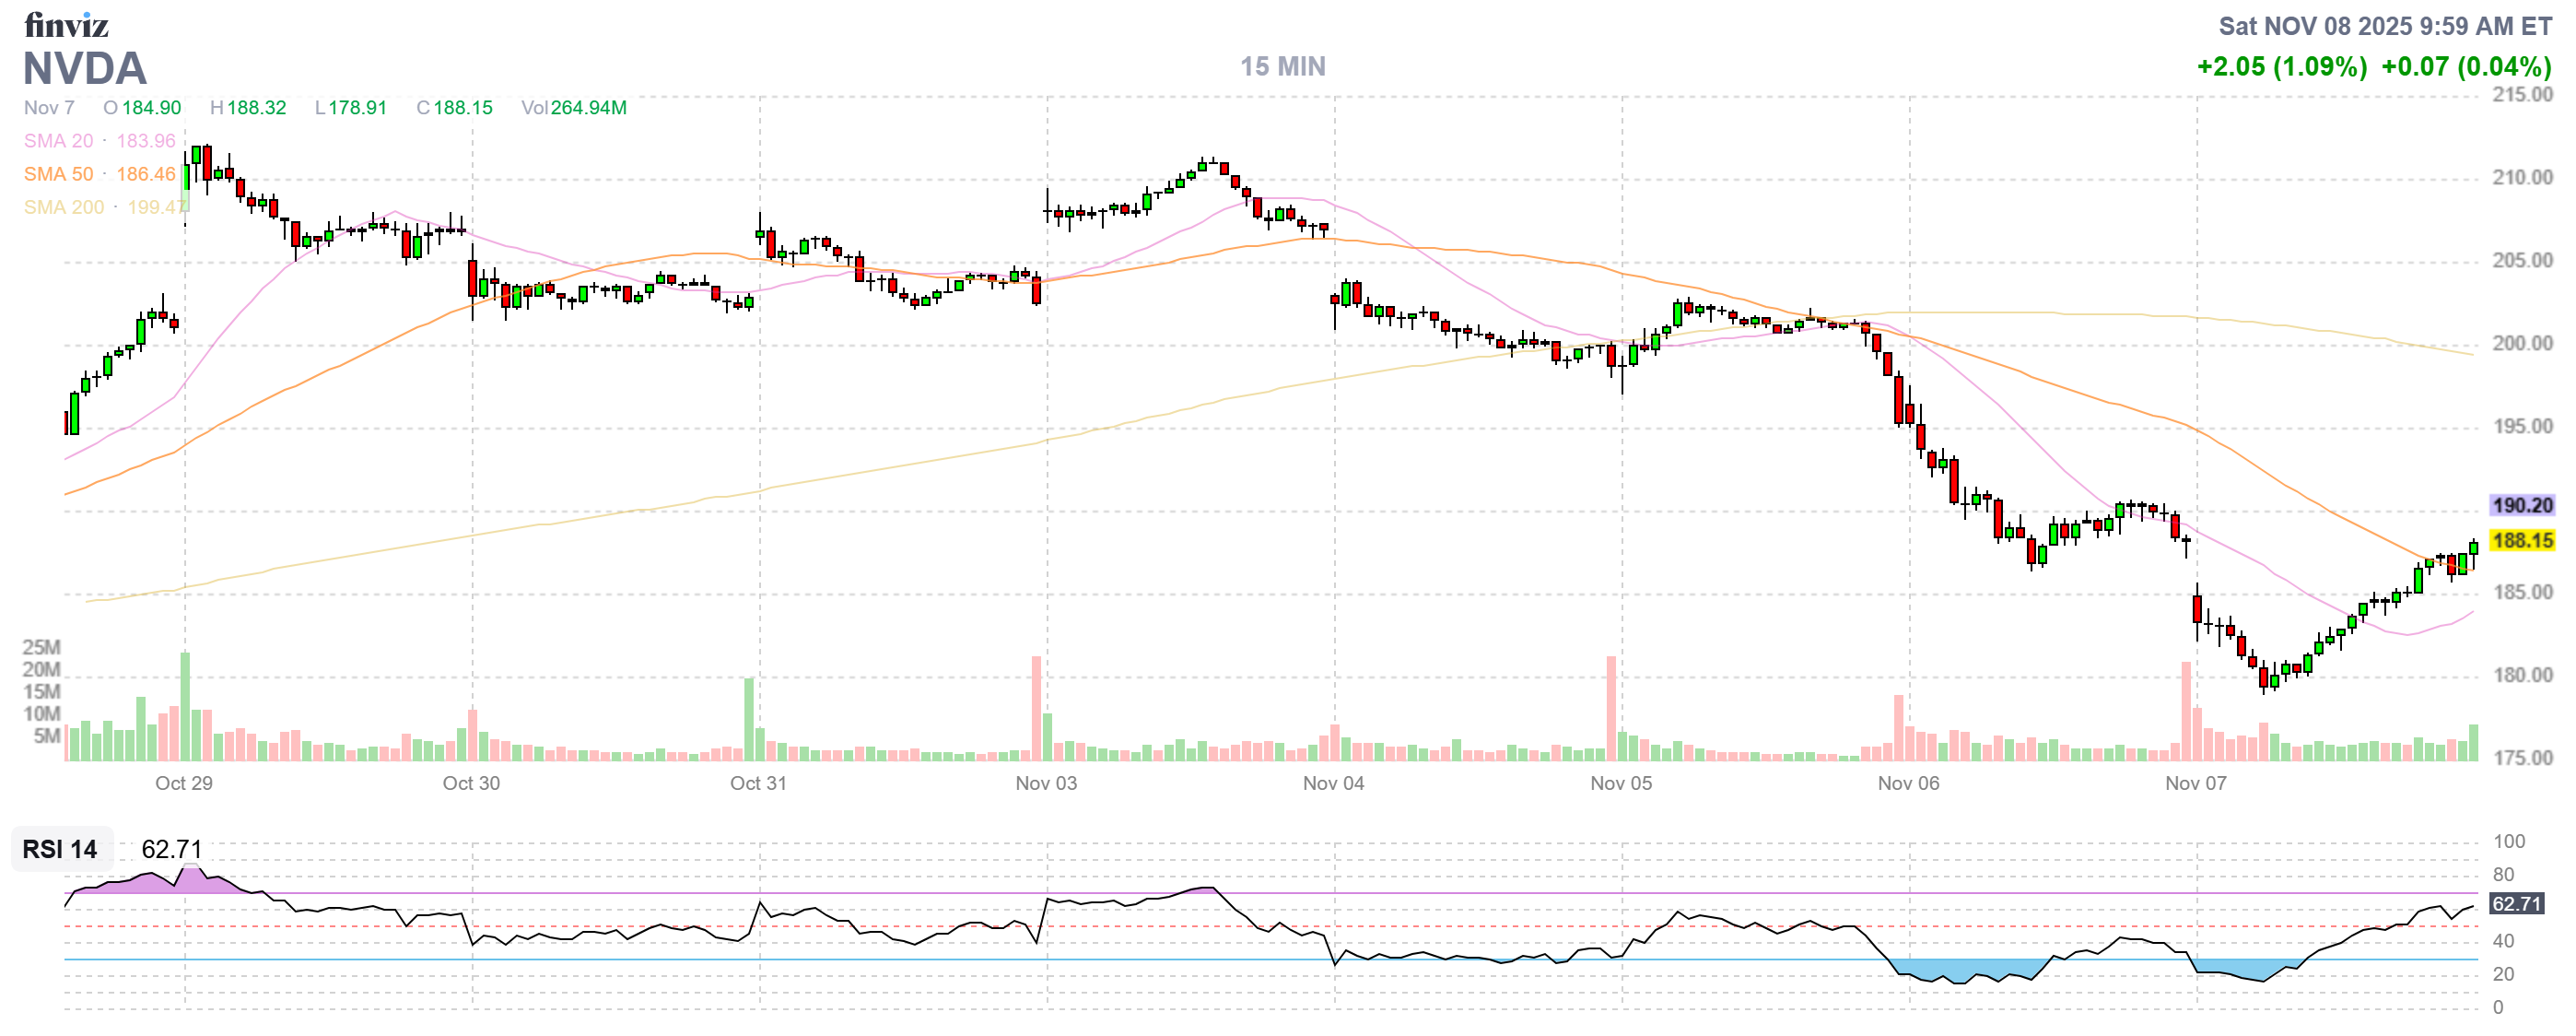Click the purple 190.20 price tag
This screenshot has width=2576, height=1036.
pyautogui.click(x=2522, y=505)
